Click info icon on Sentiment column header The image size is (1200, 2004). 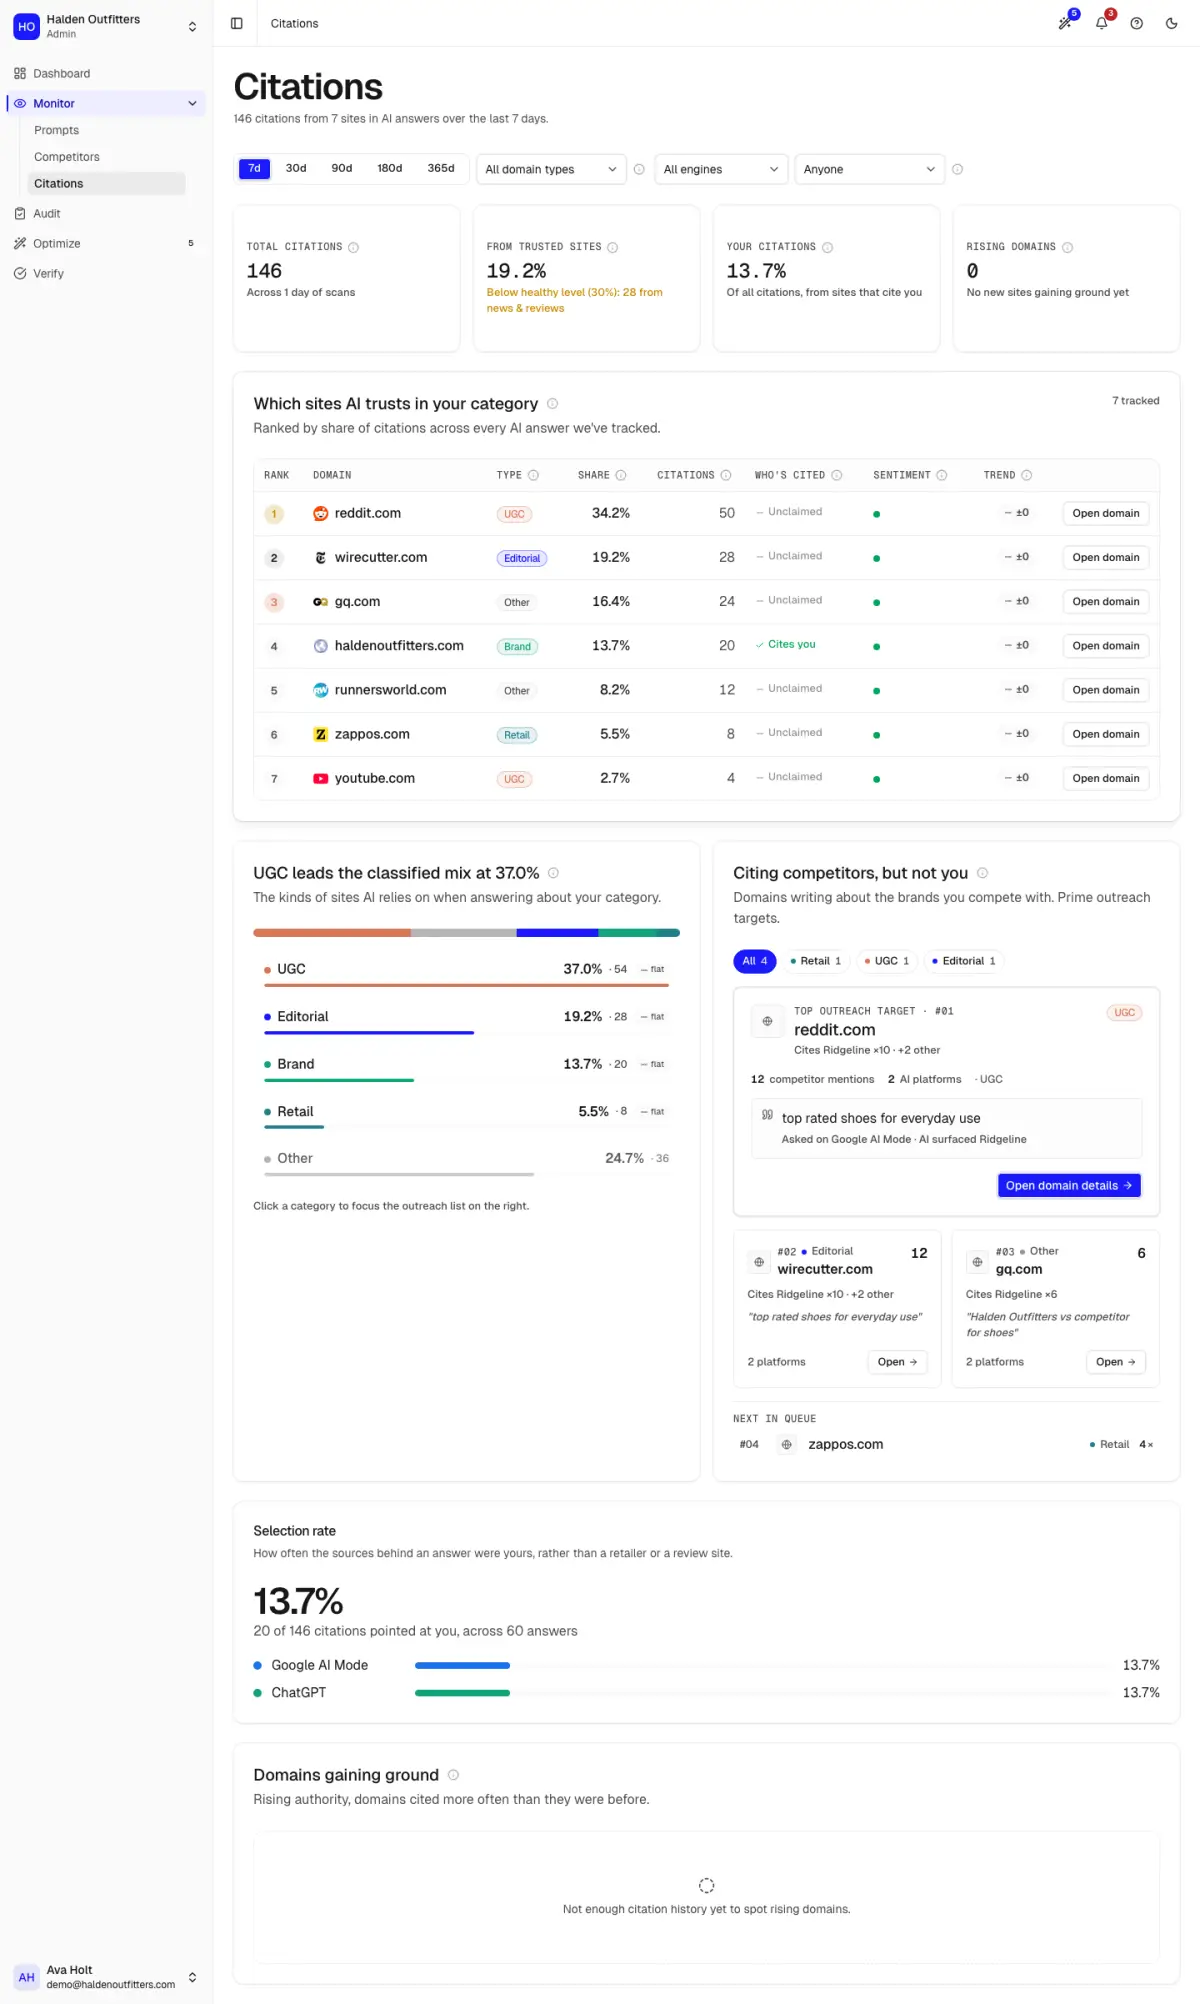tap(941, 475)
